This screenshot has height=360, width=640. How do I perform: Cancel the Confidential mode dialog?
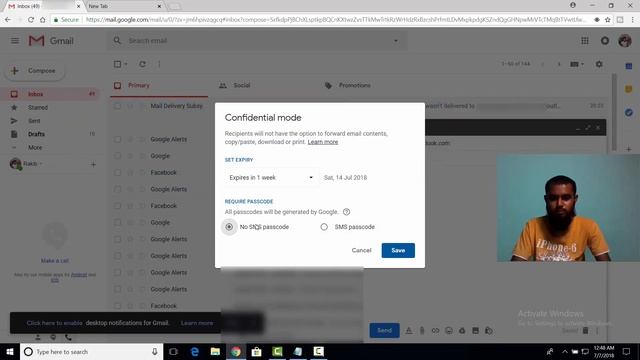[x=361, y=250]
